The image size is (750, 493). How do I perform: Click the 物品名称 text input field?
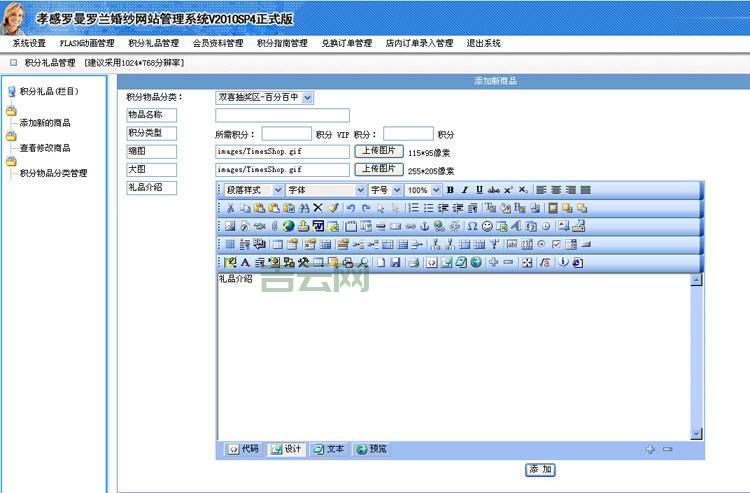tap(282, 115)
